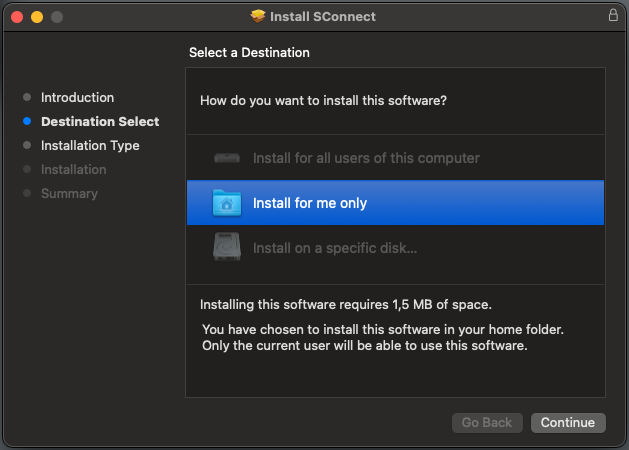Select Installation Type step in sidebar
Image resolution: width=629 pixels, height=450 pixels.
pyautogui.click(x=90, y=146)
